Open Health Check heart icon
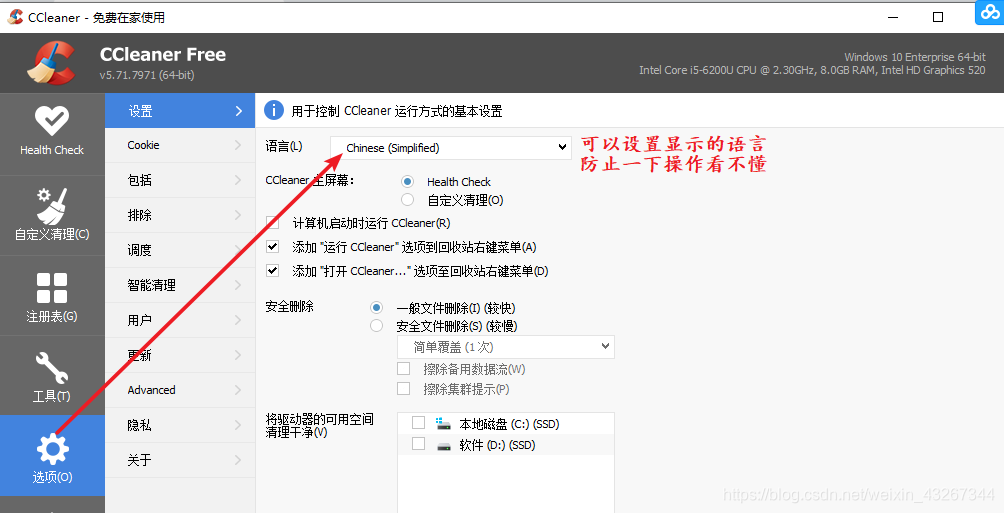 point(52,120)
